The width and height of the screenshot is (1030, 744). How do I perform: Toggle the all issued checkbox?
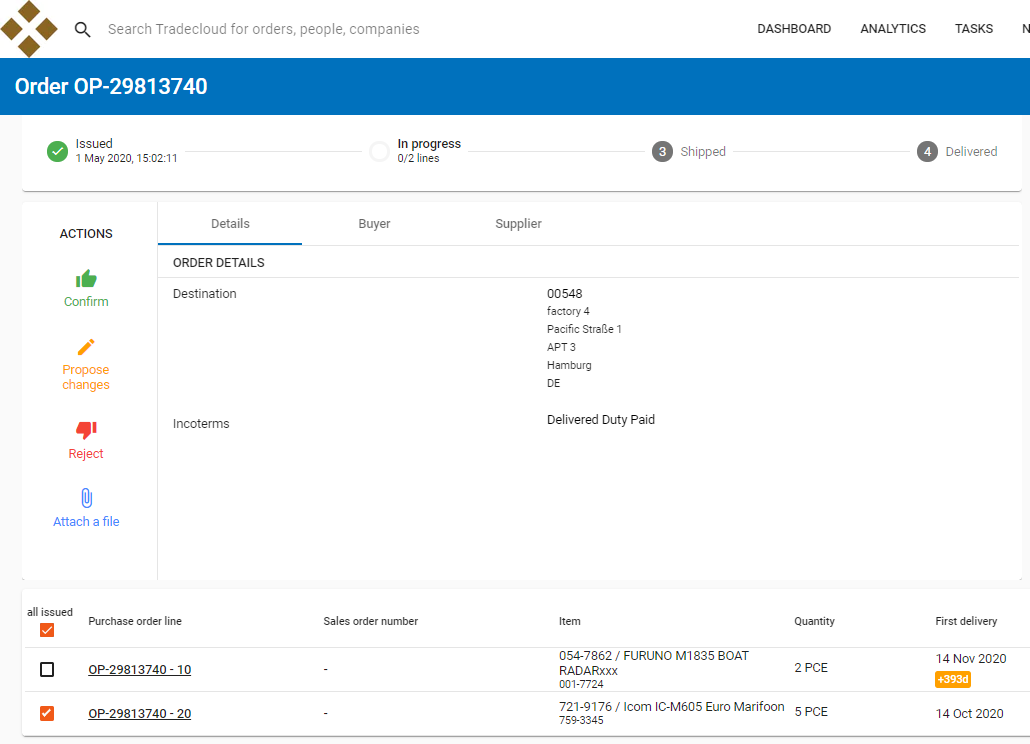[x=46, y=630]
